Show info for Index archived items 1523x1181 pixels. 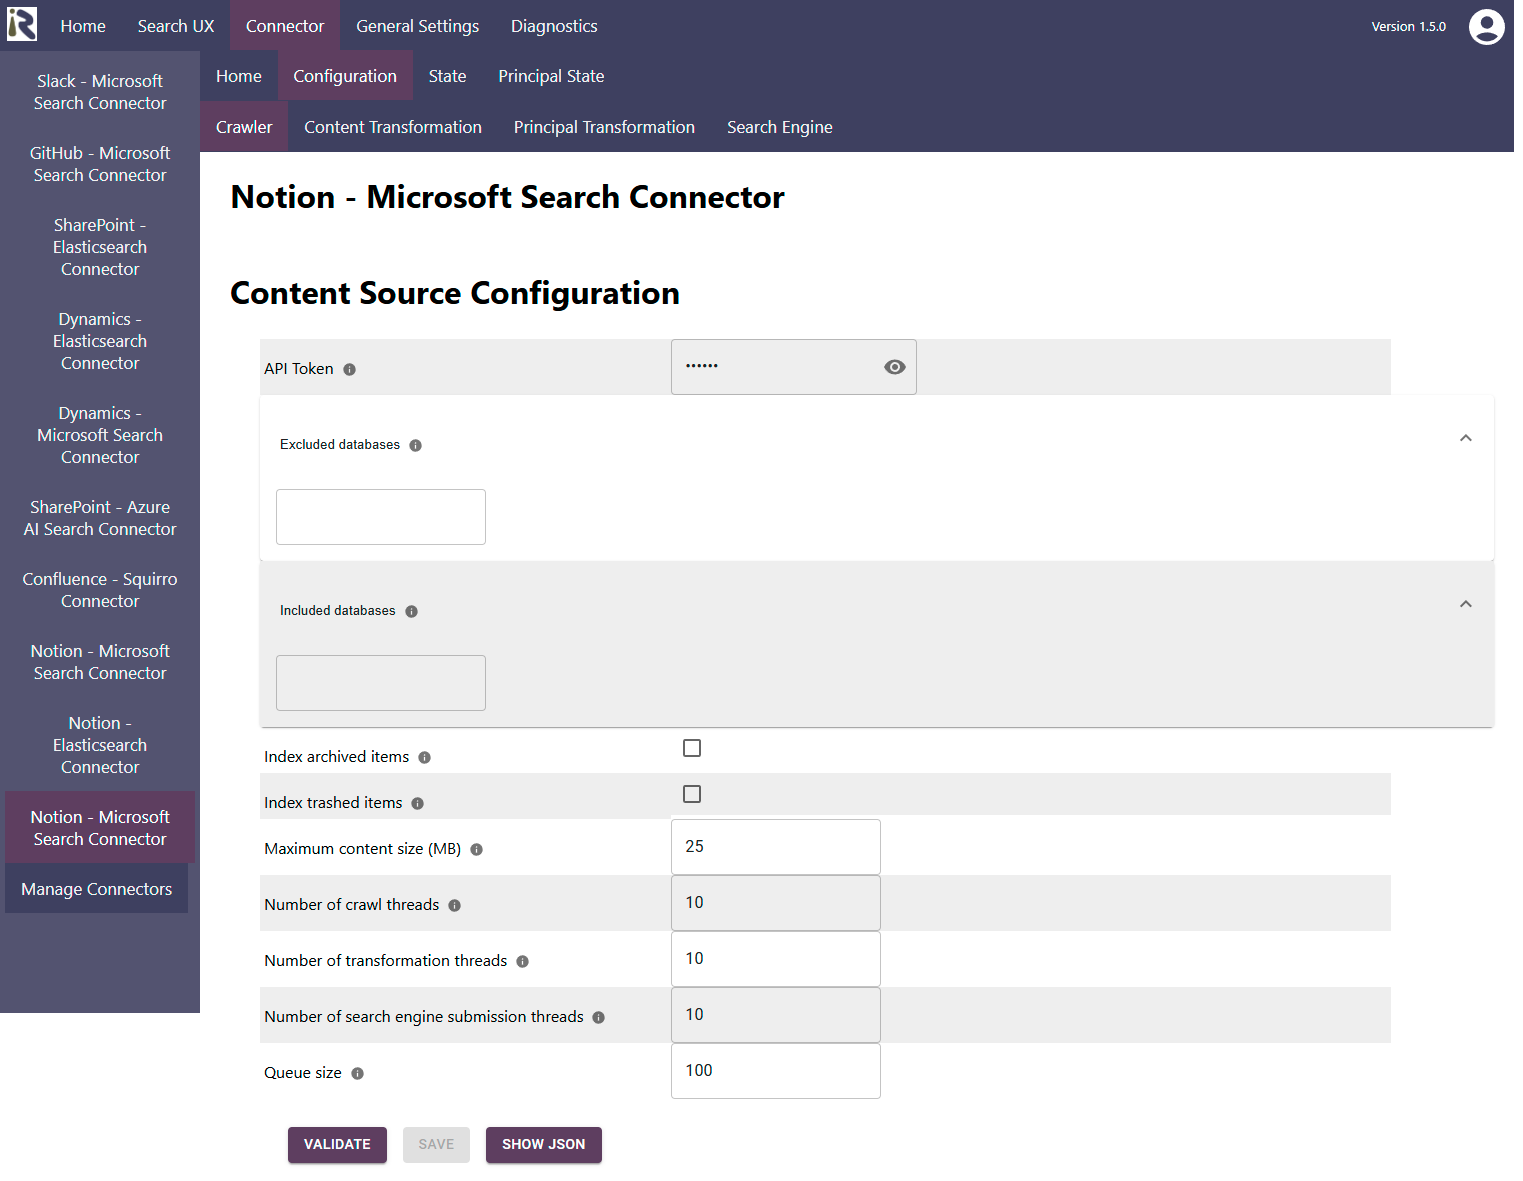(424, 757)
